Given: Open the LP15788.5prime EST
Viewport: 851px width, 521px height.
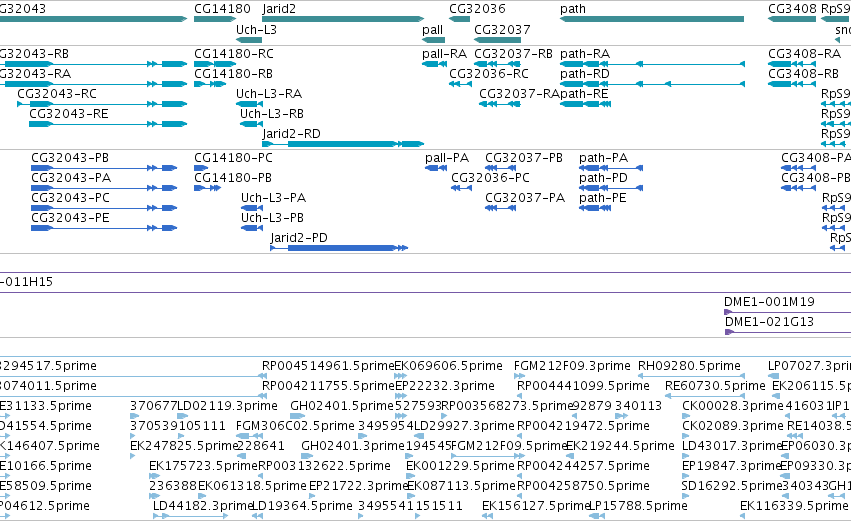Looking at the screenshot, I should pyautogui.click(x=639, y=506).
